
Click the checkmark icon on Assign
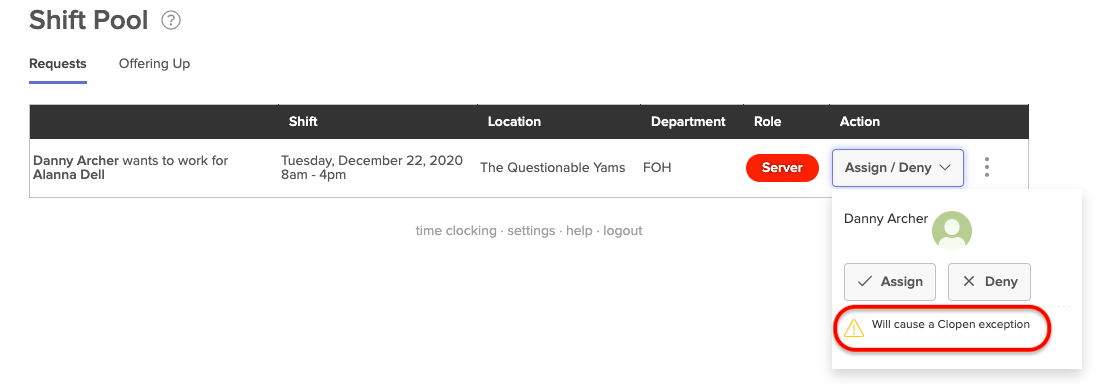pos(865,282)
